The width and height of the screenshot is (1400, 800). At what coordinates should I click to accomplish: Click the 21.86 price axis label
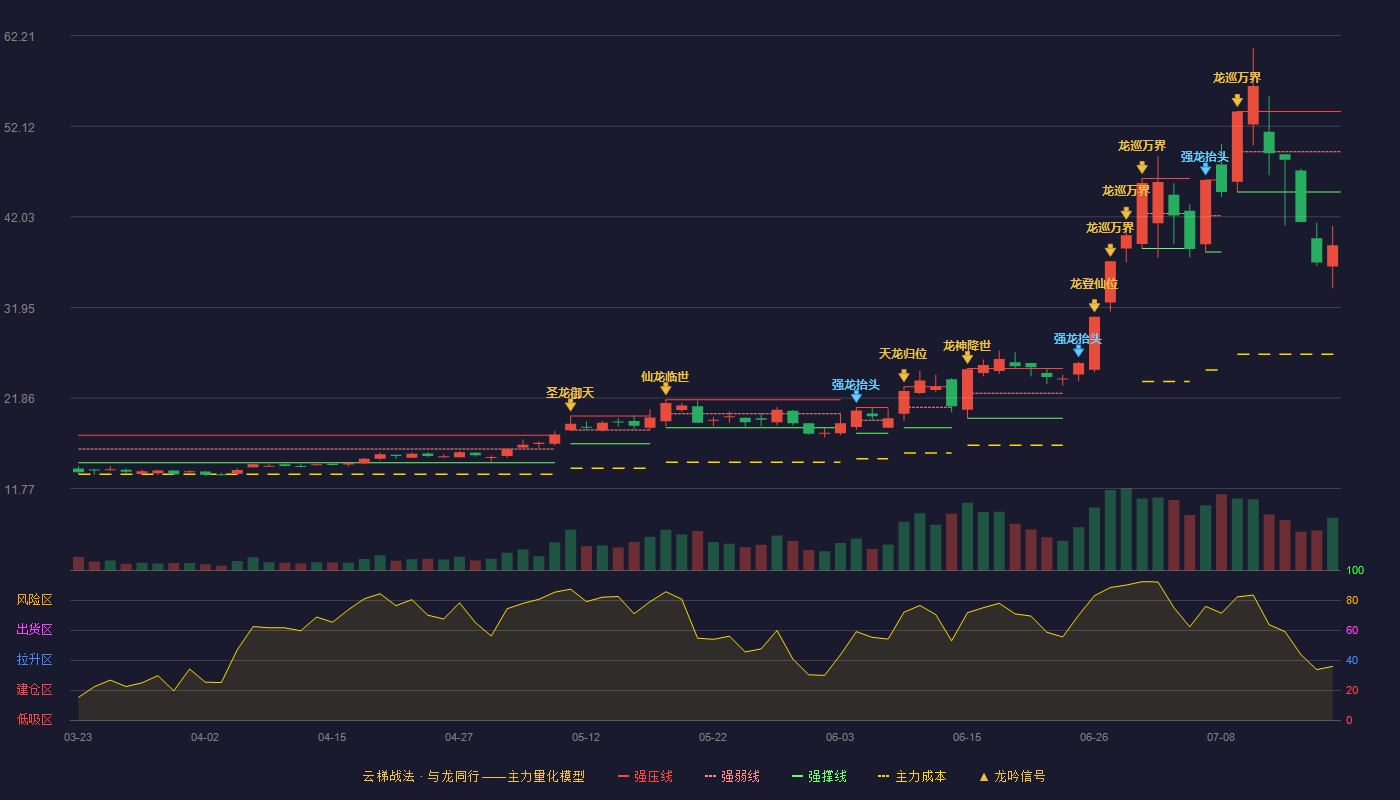click(x=19, y=398)
